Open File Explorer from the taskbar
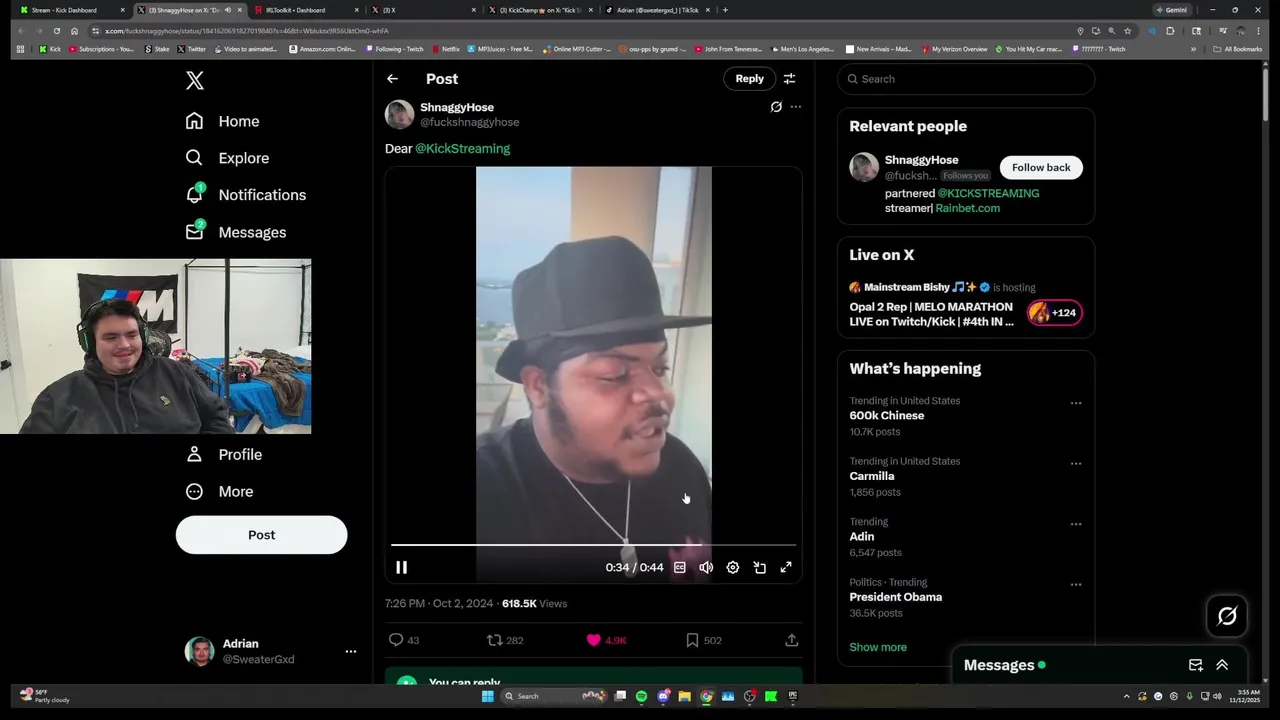Screen dimensions: 1280x720 685,696
